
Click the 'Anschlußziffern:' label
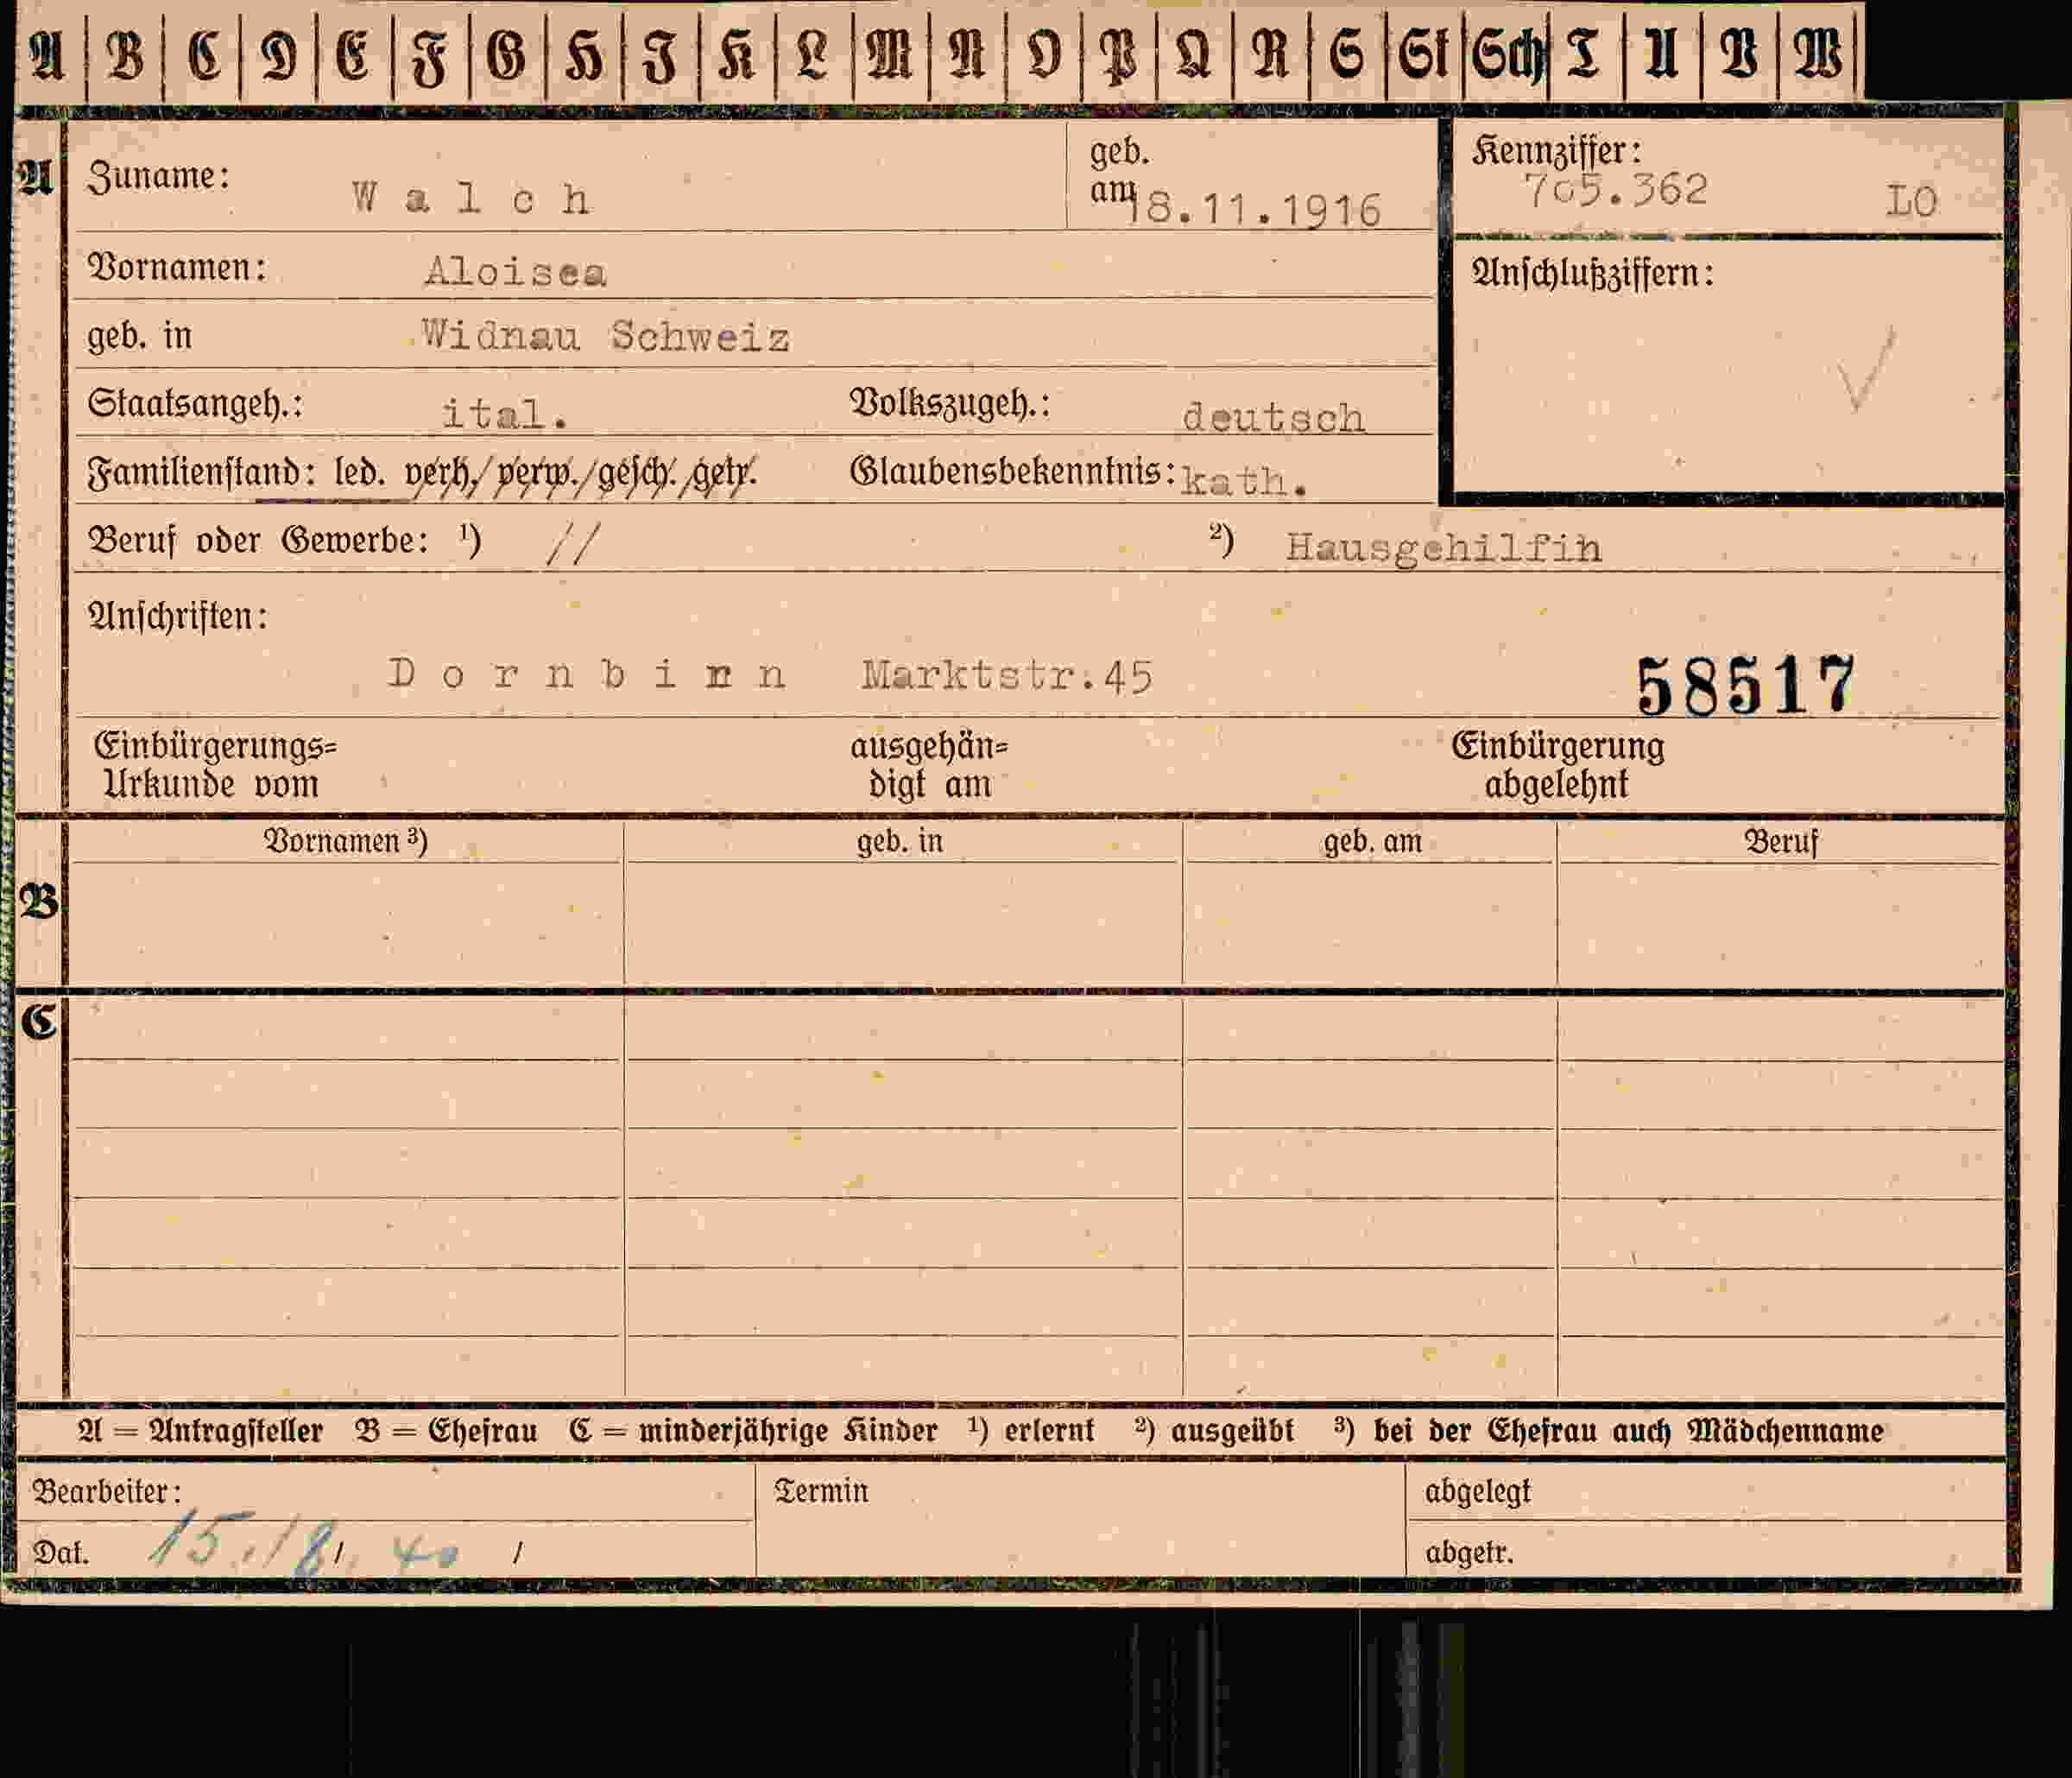1593,273
